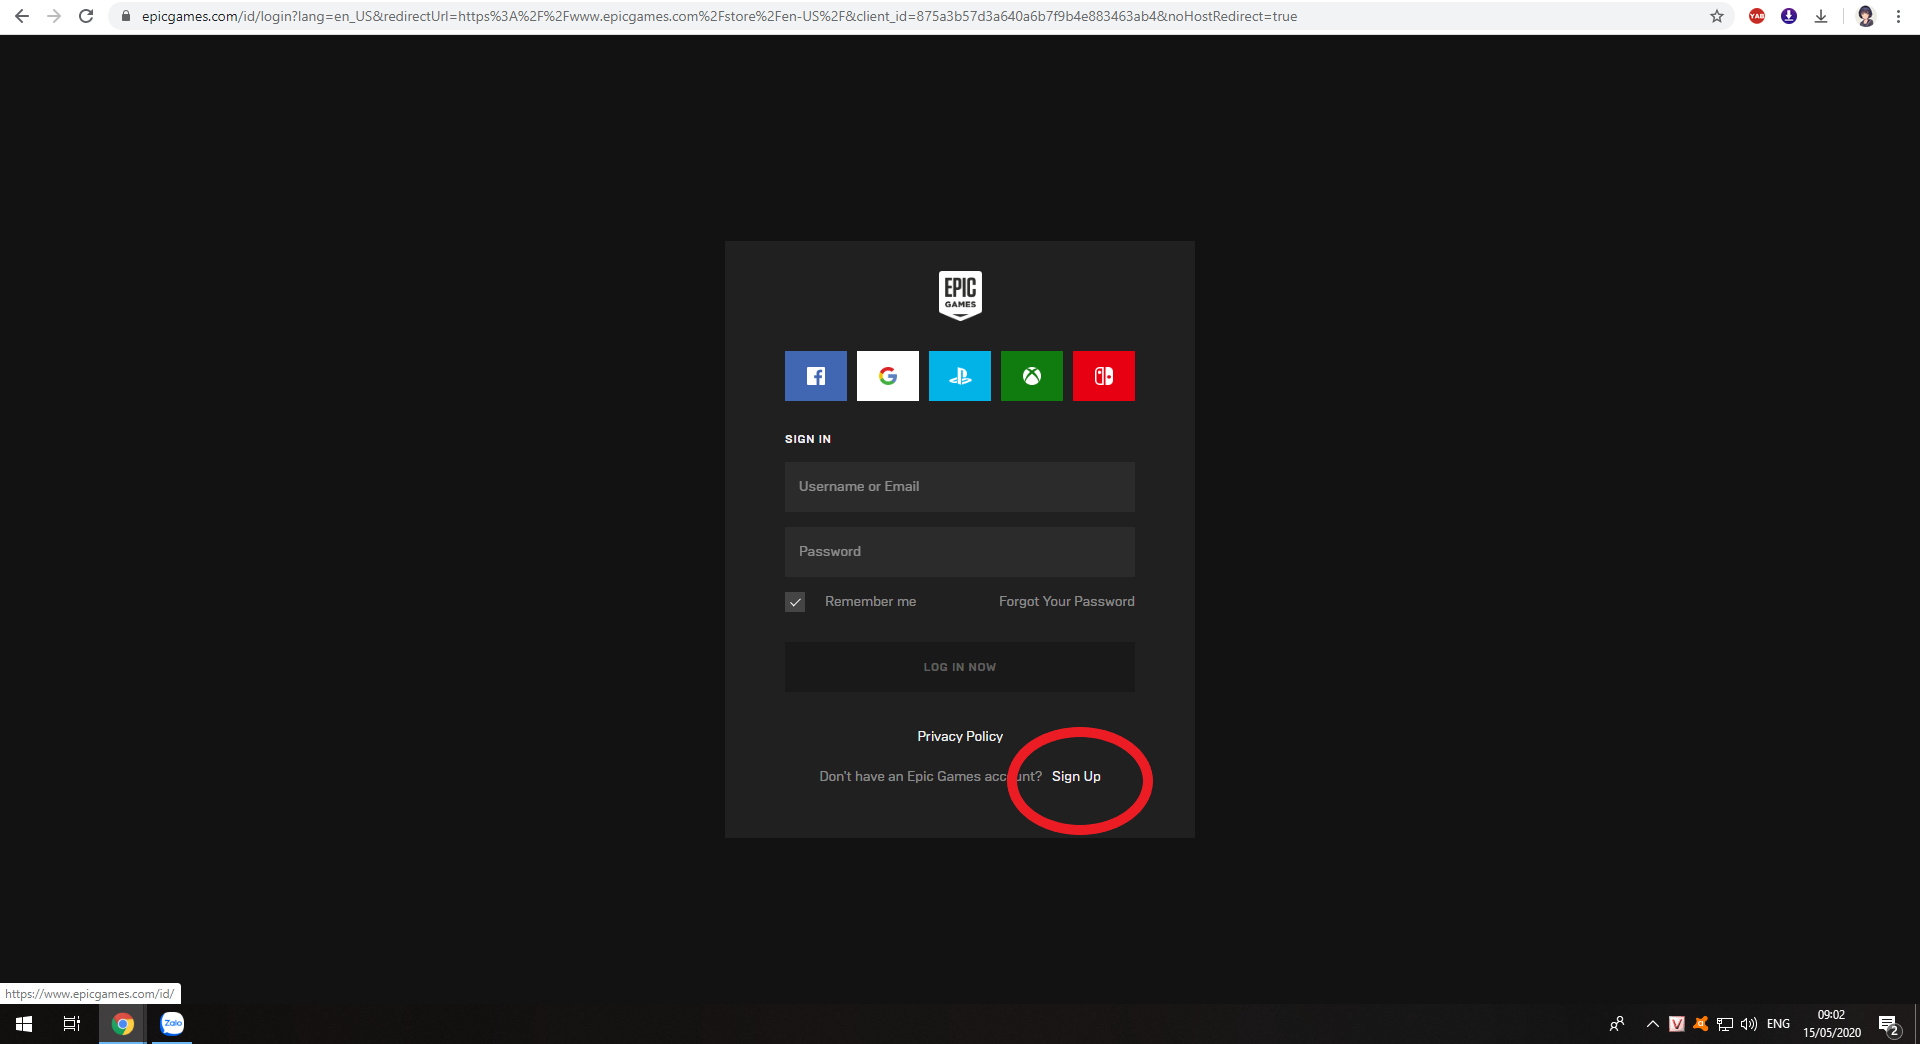The height and width of the screenshot is (1044, 1920).
Task: Open Zalo from the taskbar
Action: coord(172,1024)
